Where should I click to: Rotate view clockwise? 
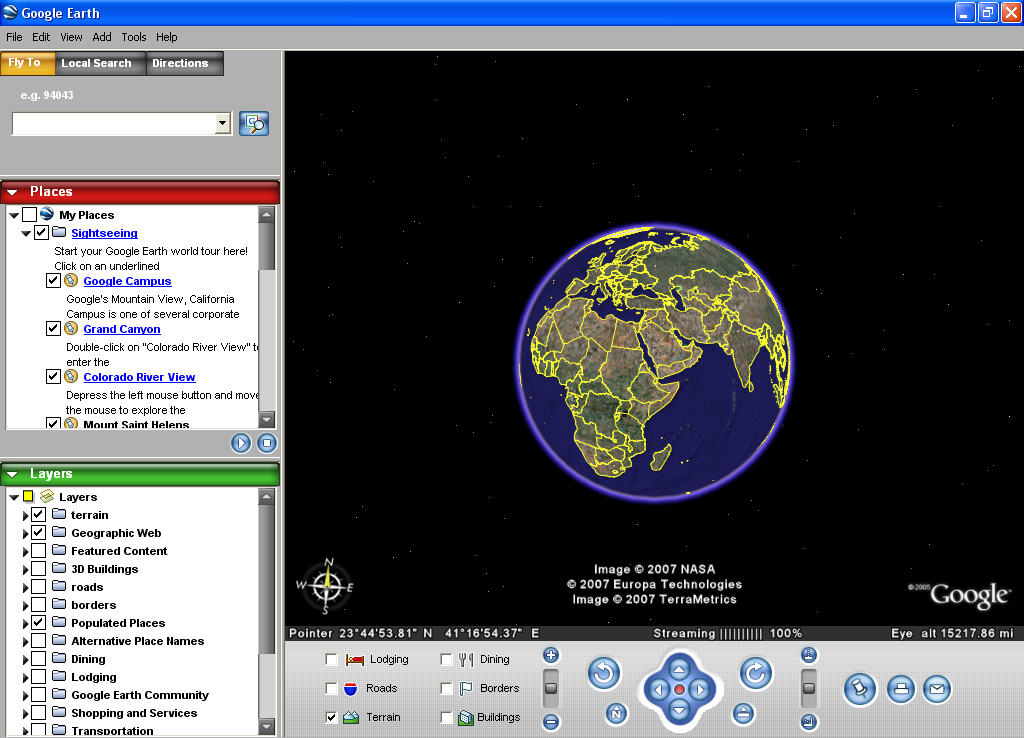(x=756, y=673)
